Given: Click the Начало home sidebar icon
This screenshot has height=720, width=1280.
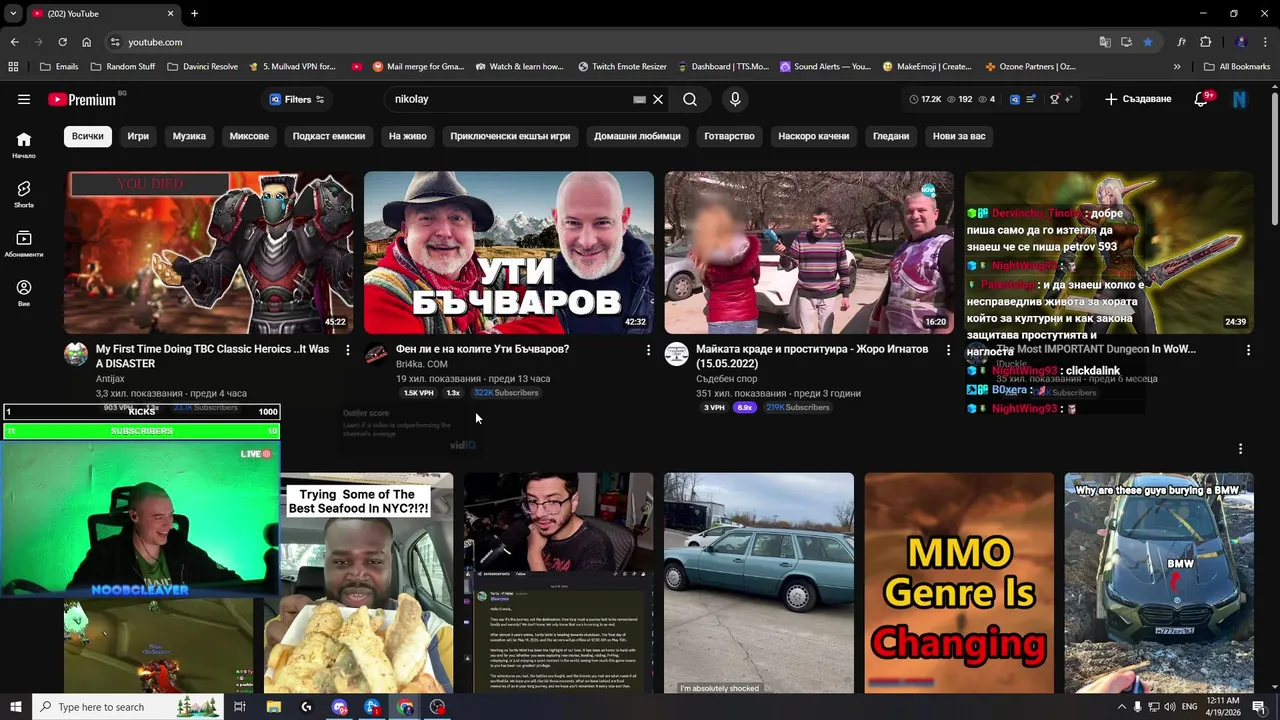Looking at the screenshot, I should (x=24, y=145).
